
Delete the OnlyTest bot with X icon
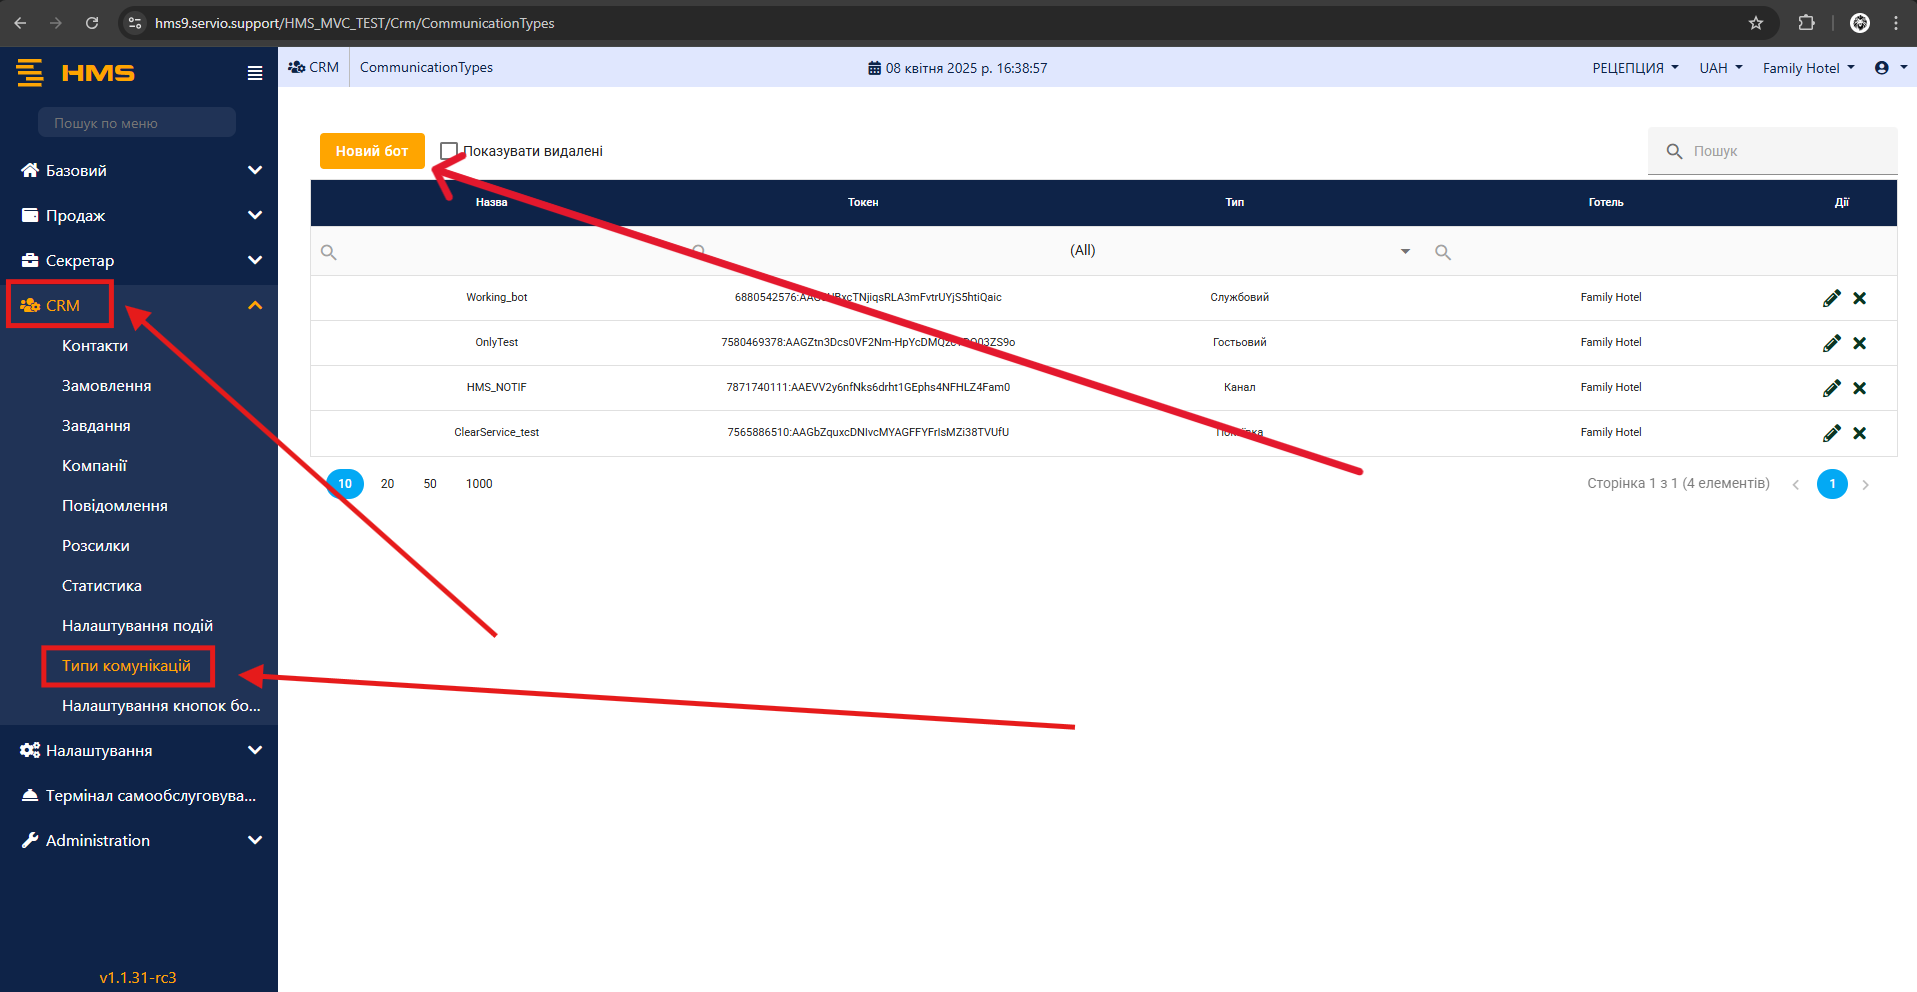[1859, 343]
